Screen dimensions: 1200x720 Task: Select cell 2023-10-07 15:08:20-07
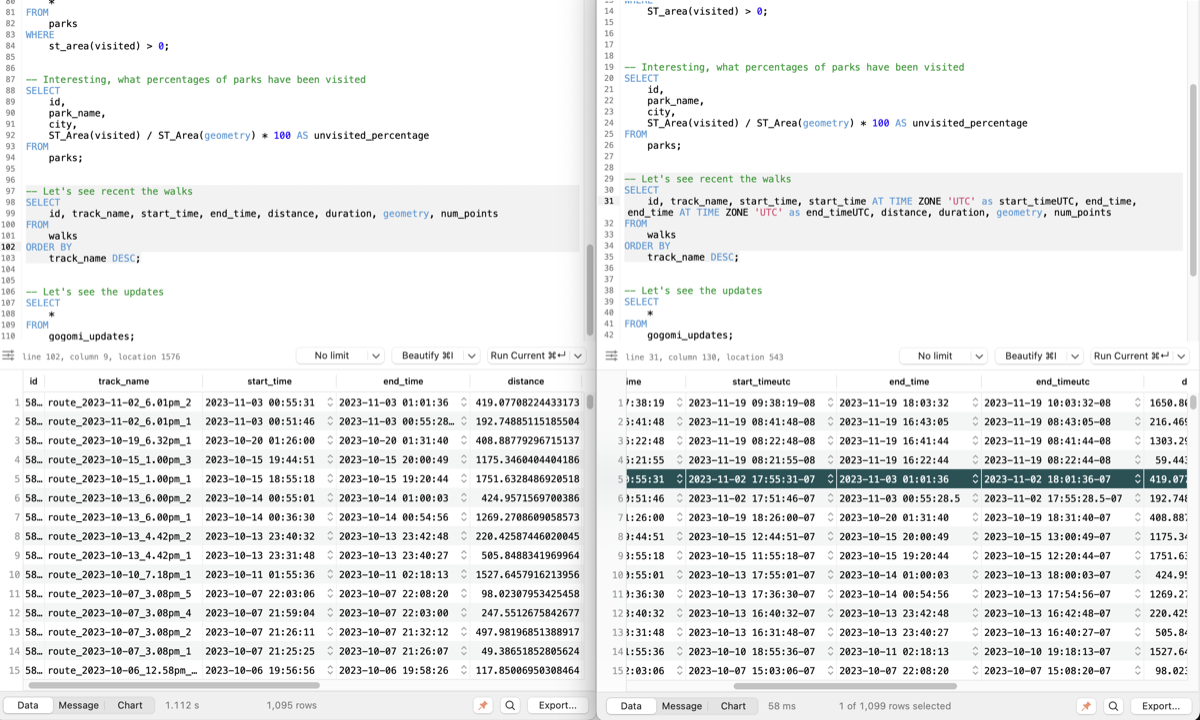click(x=1060, y=670)
